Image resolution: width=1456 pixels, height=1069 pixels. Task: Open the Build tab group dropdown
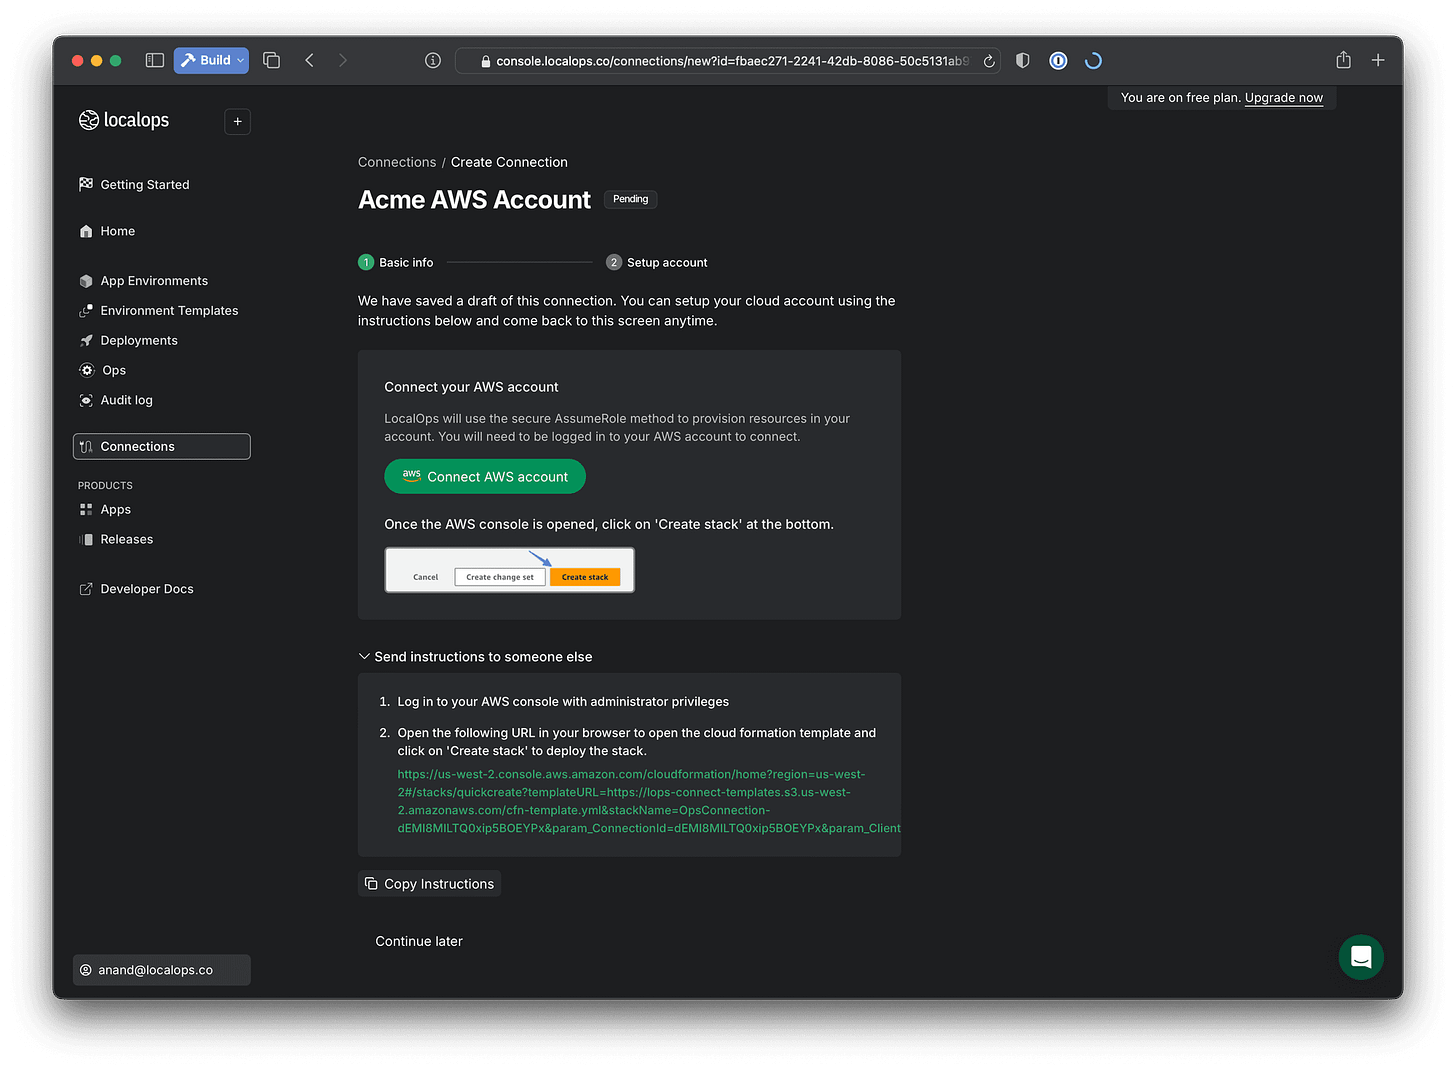pyautogui.click(x=211, y=60)
